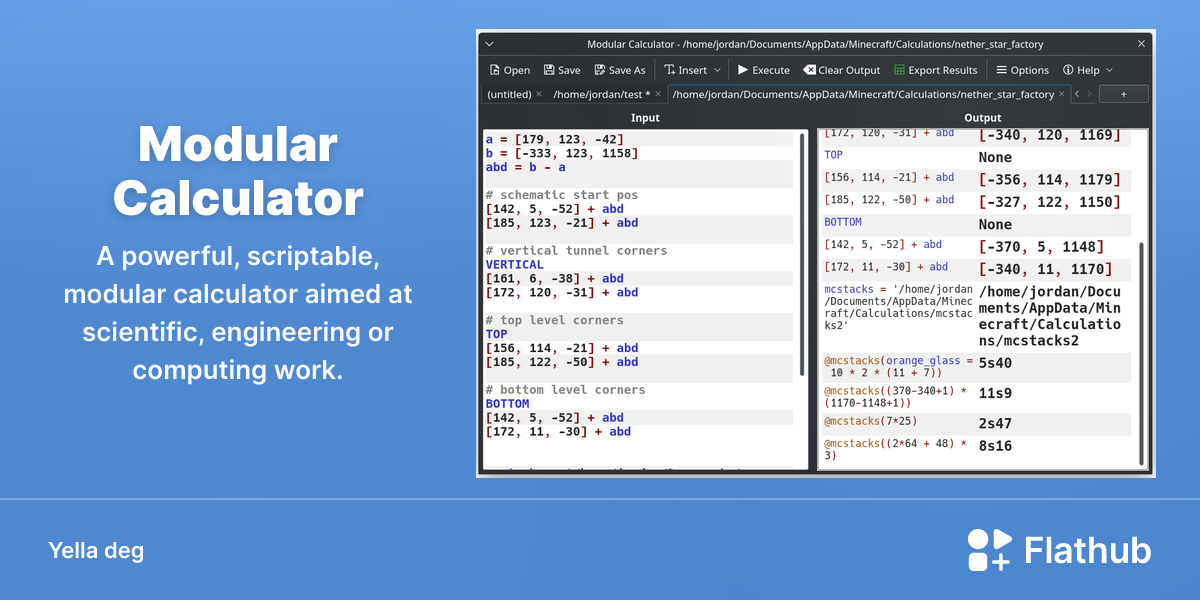Click the line 'b = [-333, 123, 1158]'

[x=561, y=153]
